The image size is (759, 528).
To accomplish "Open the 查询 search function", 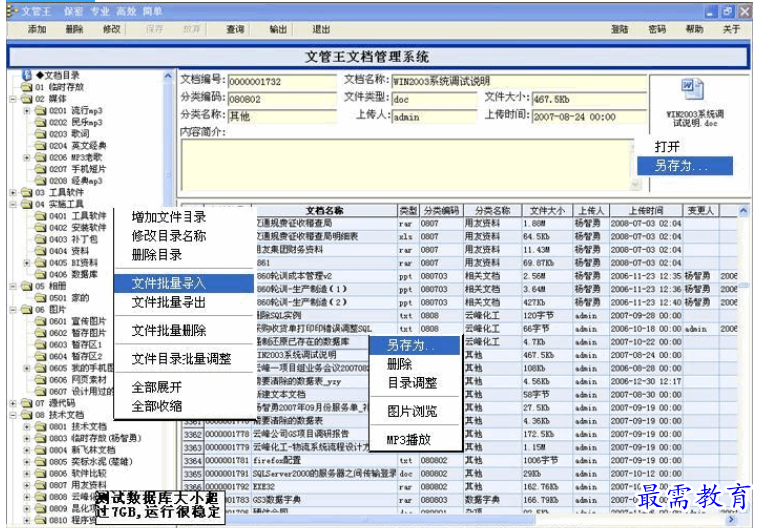I will tap(236, 30).
